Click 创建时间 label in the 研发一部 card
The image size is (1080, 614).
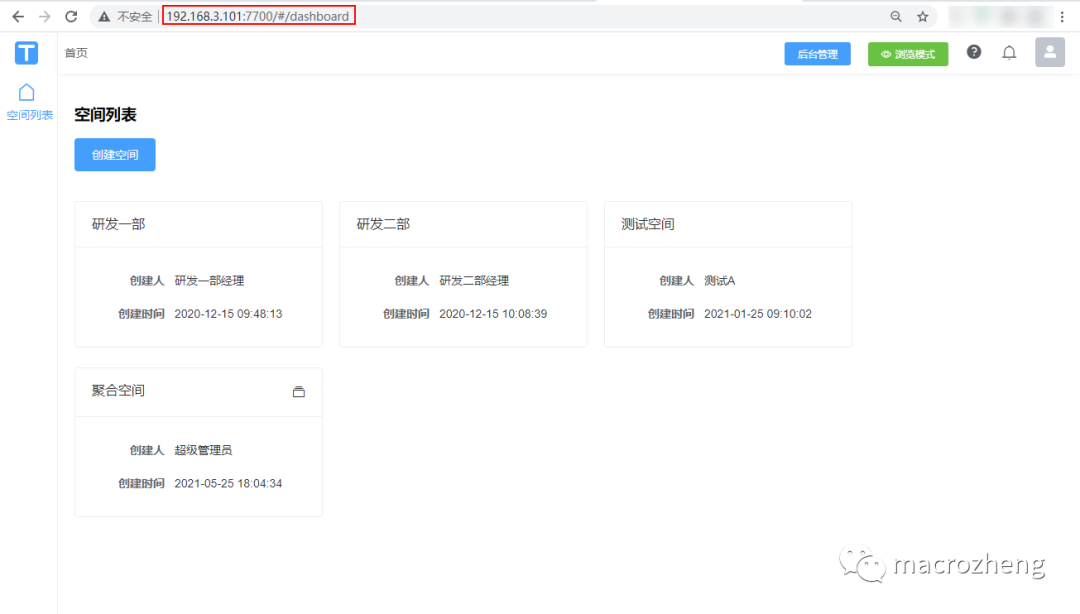pyautogui.click(x=141, y=314)
